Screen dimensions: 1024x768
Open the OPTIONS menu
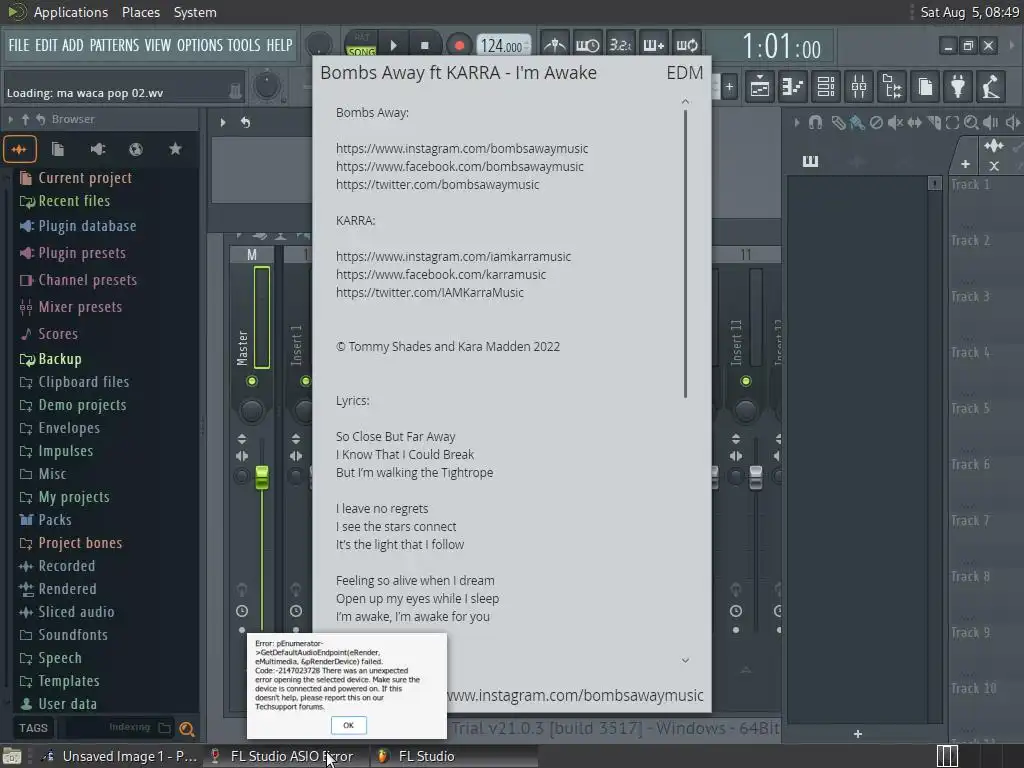[x=200, y=45]
